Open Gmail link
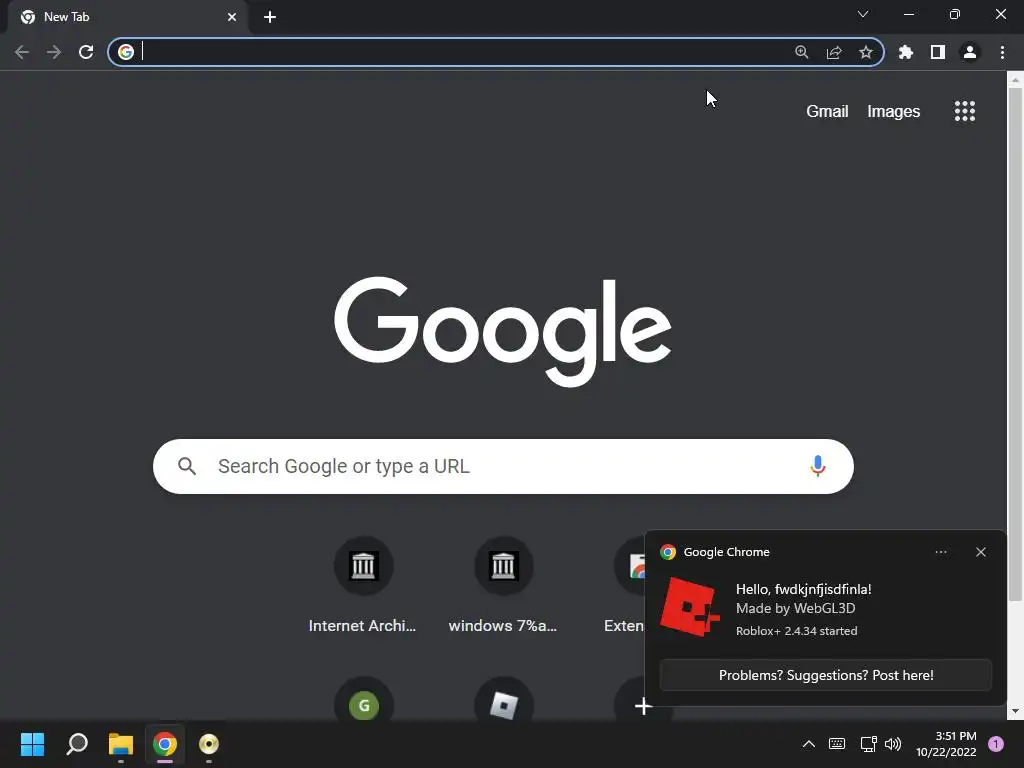Screen dimensions: 1024x768 [x=827, y=112]
